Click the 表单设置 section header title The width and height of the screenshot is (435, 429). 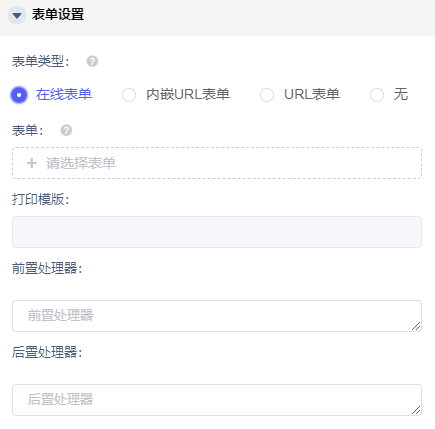(58, 15)
